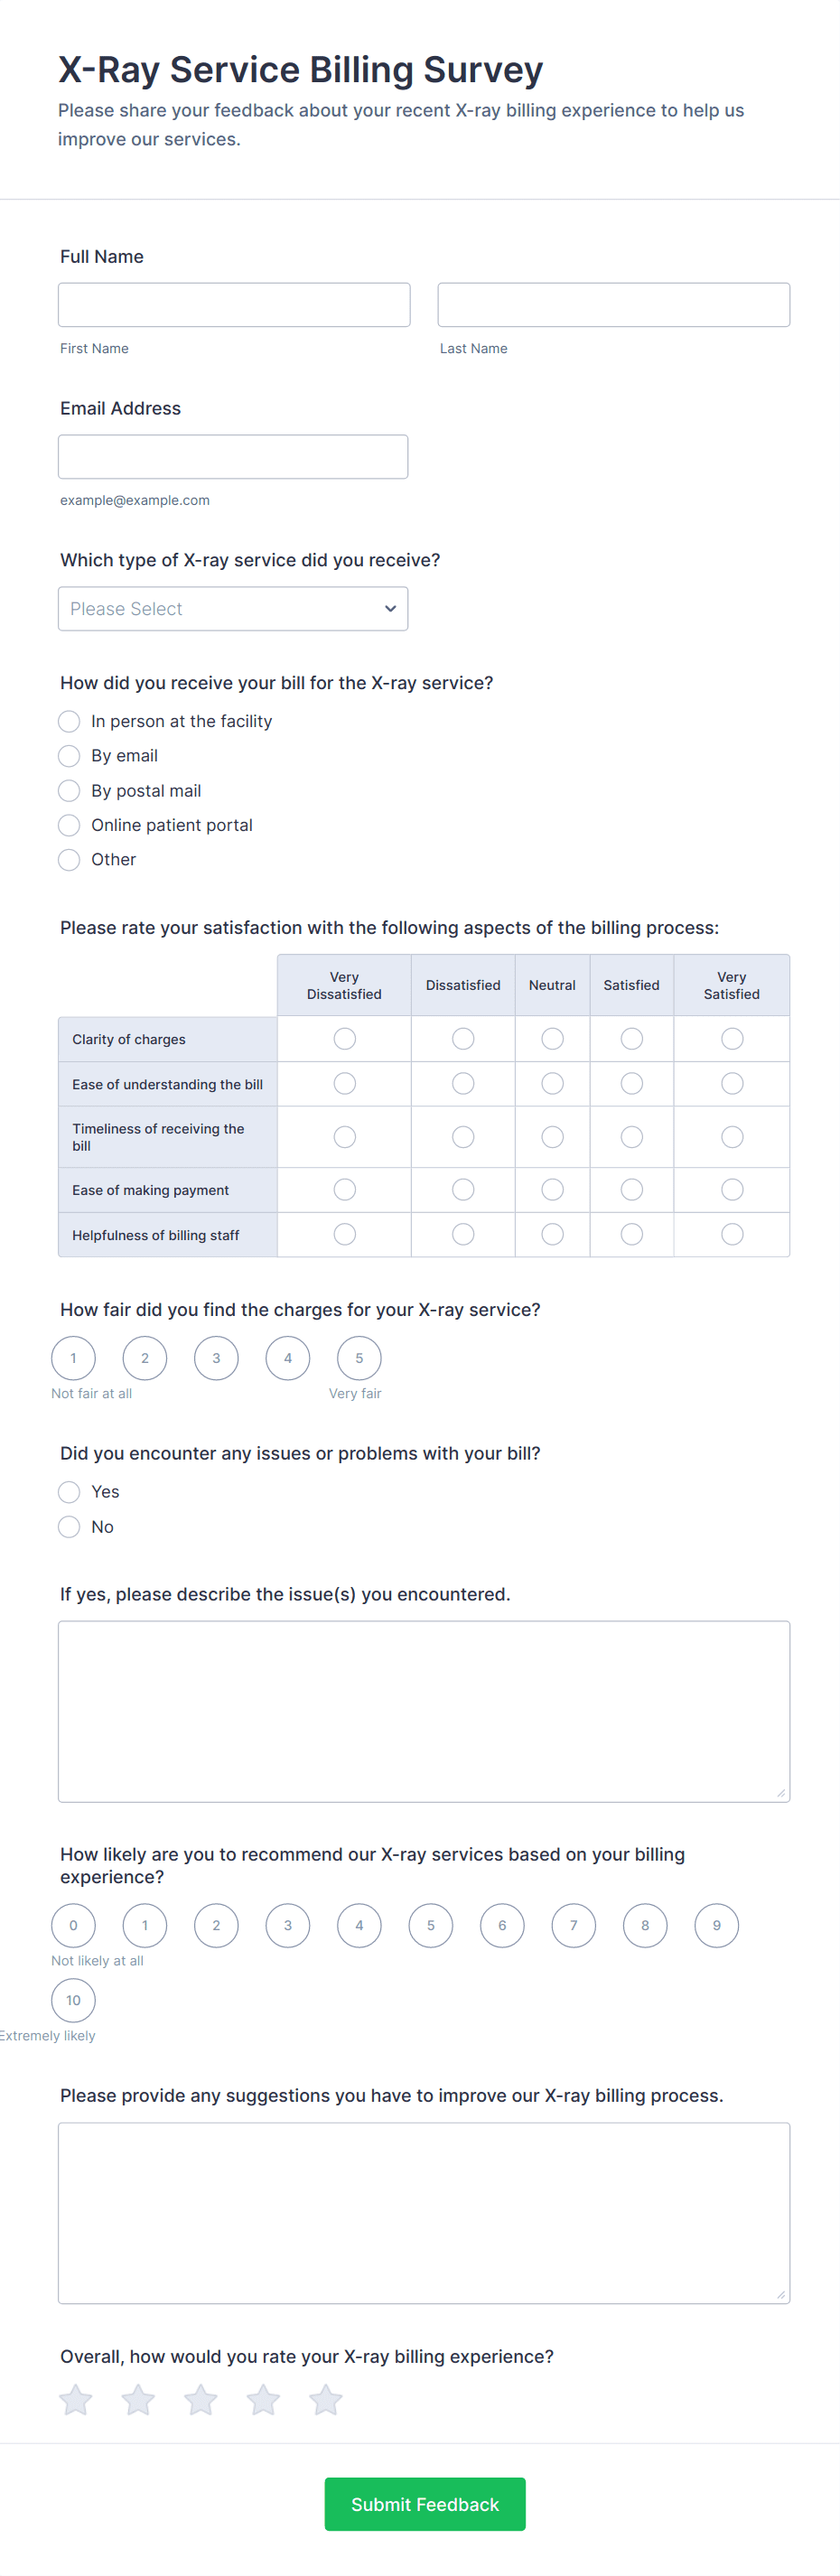
Task: Mark Helpfulness of billing staff as Dissatisfied
Action: 463,1234
